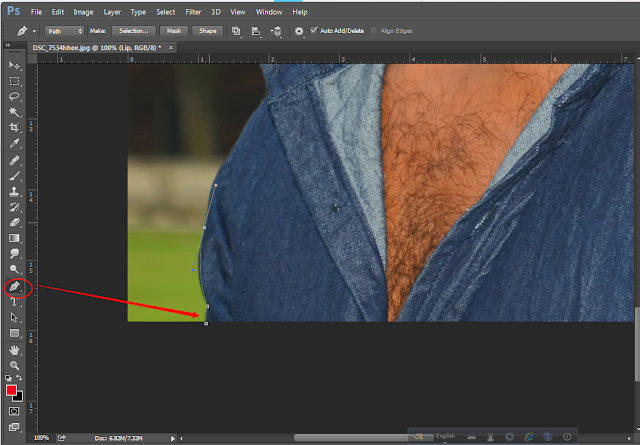
Task: Select the Rectangular Marquee tool
Action: (14, 81)
